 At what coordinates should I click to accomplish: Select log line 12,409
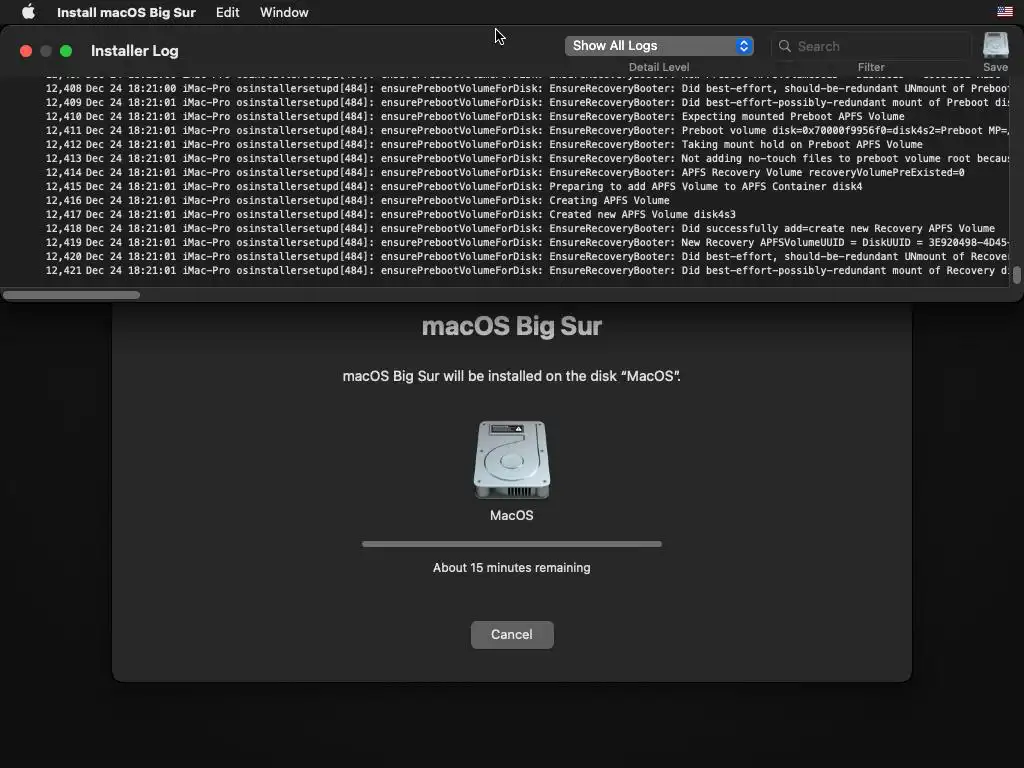(x=526, y=103)
